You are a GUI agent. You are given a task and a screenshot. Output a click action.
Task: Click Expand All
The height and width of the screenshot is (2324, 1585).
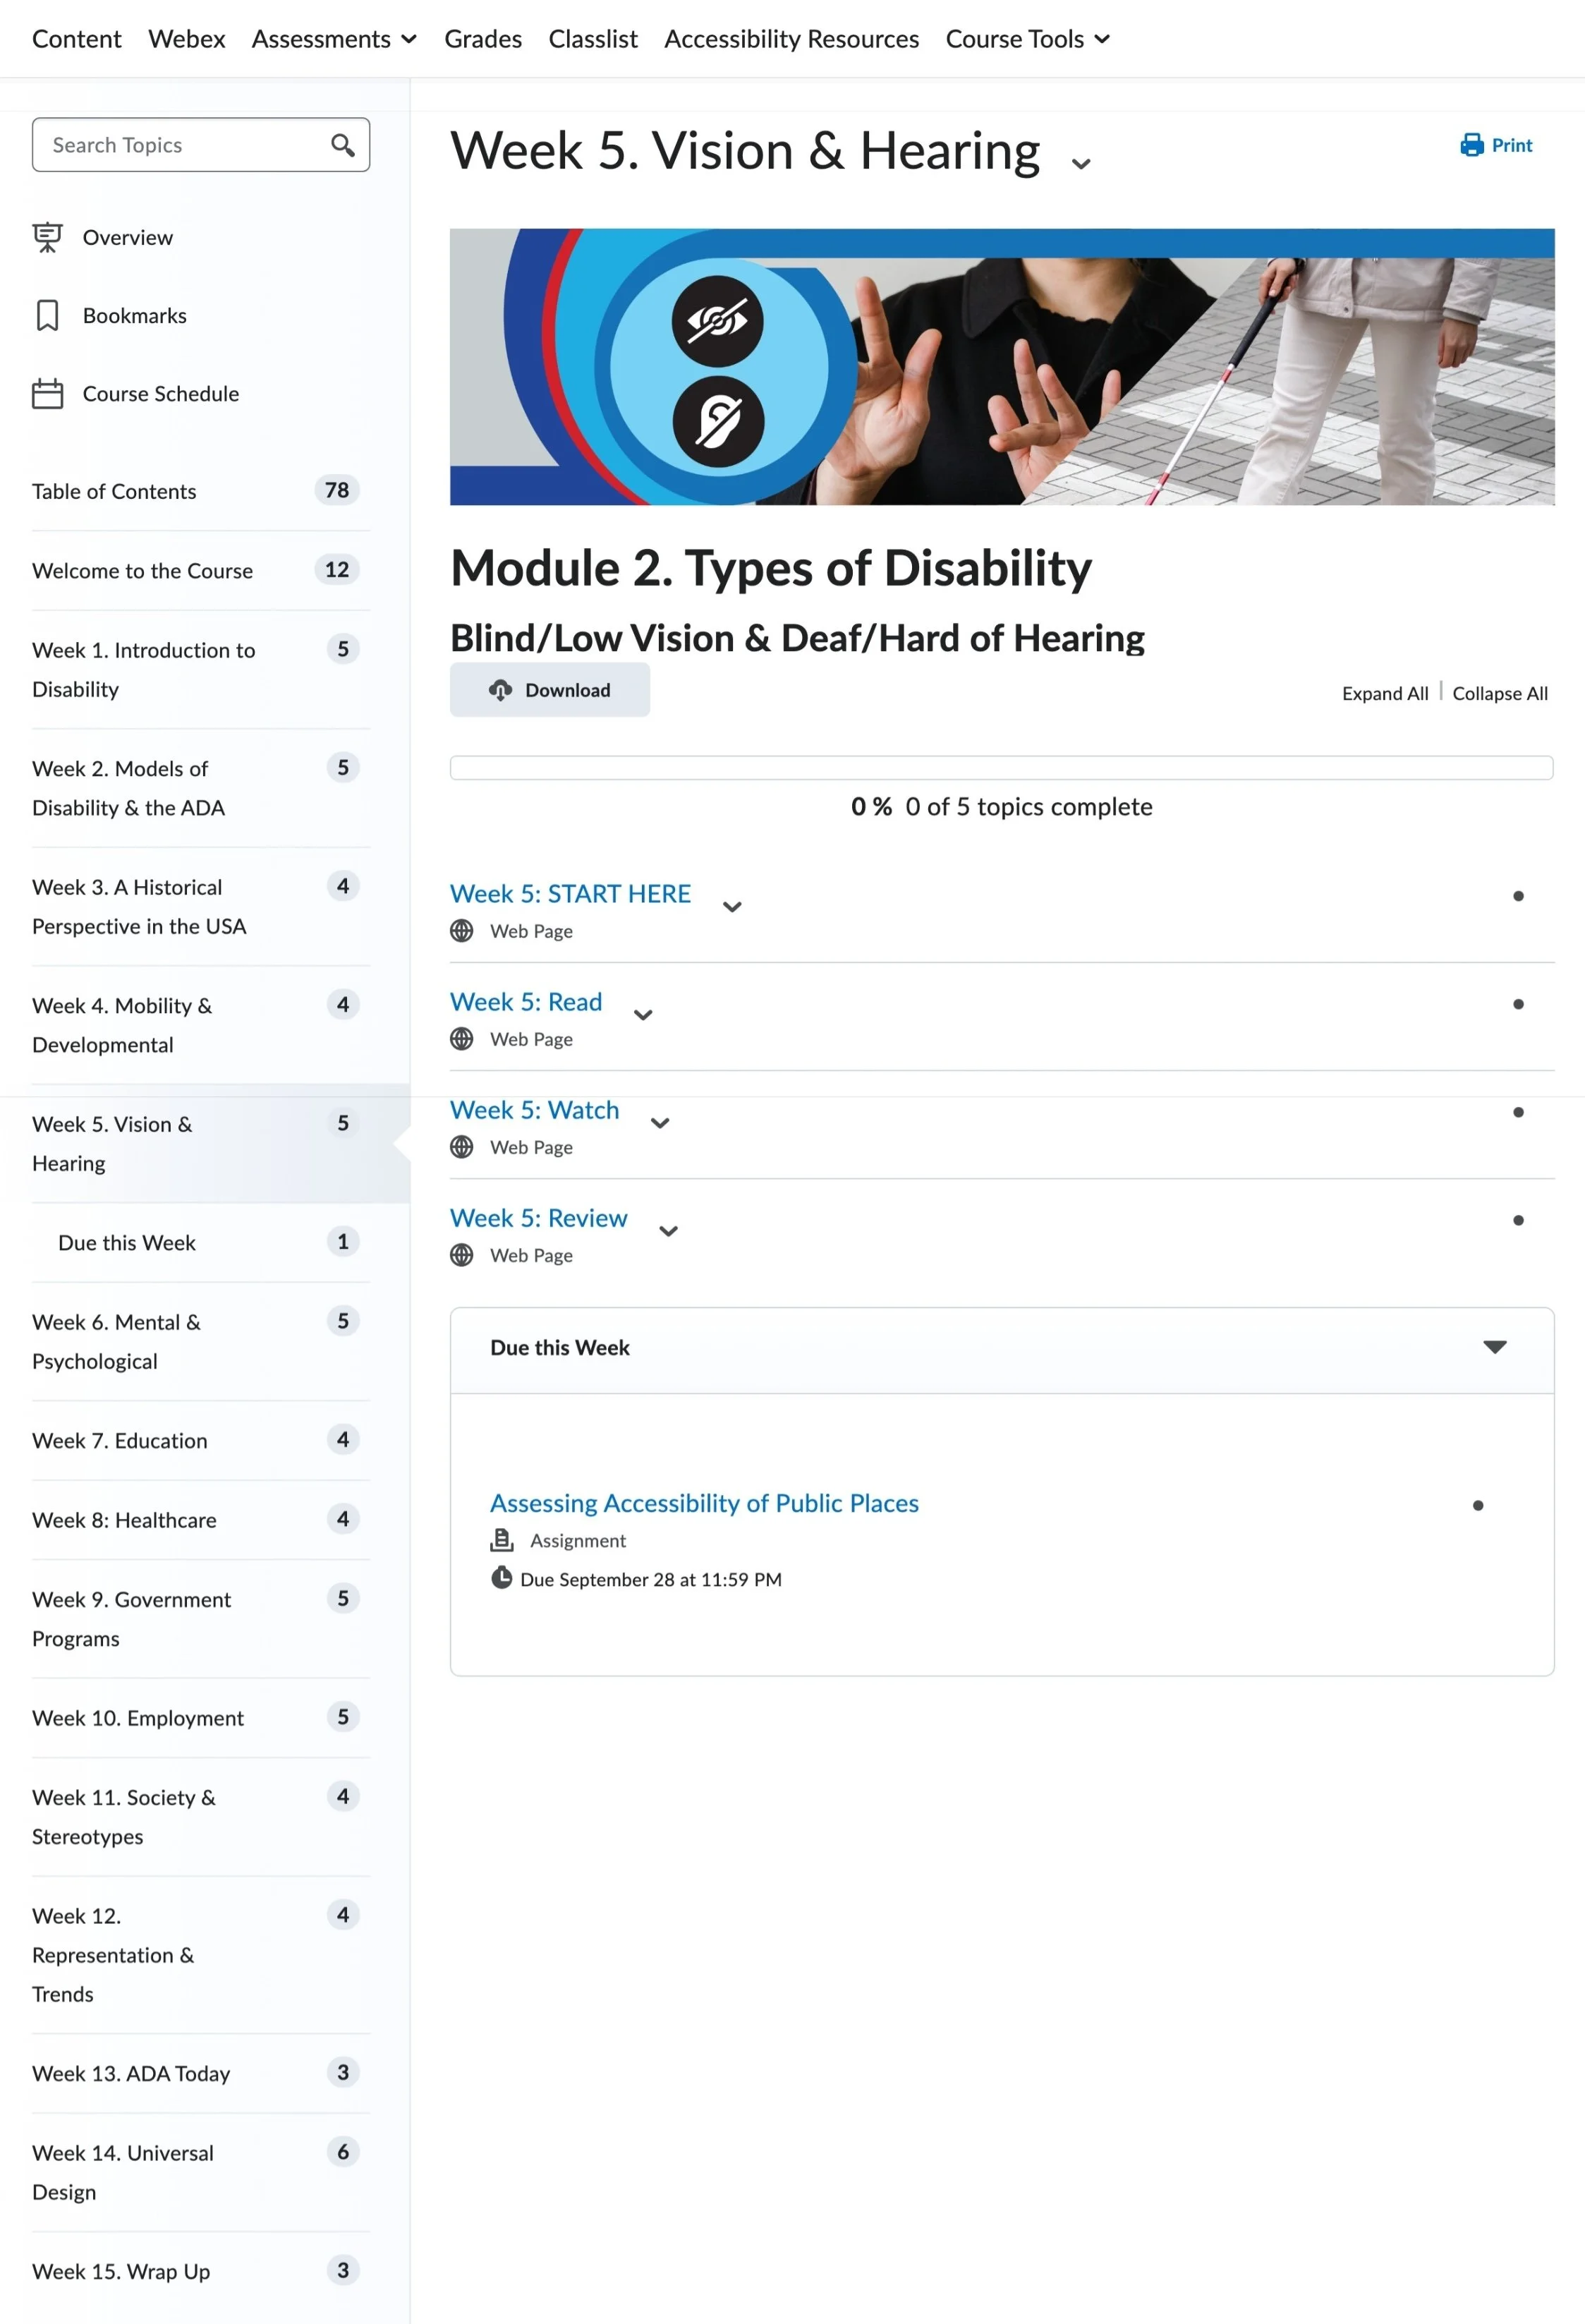point(1384,693)
